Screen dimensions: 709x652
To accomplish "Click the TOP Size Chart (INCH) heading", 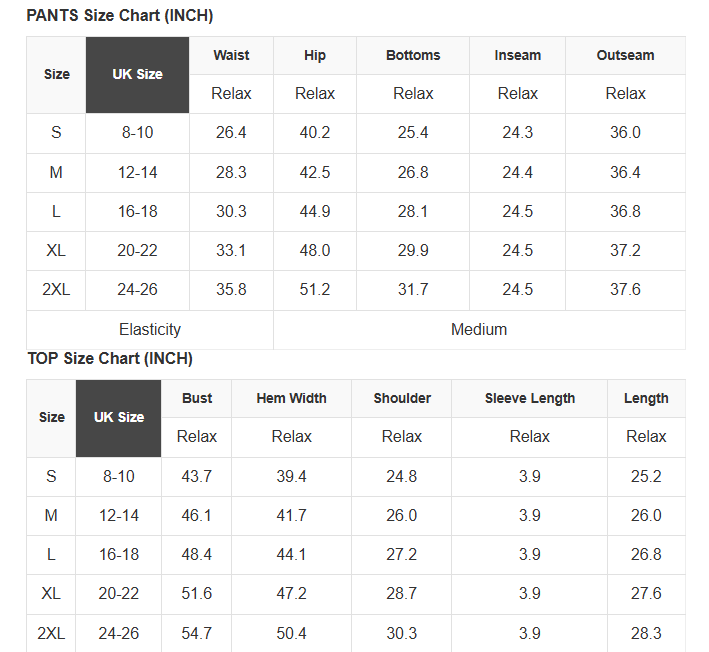I will pyautogui.click(x=110, y=358).
